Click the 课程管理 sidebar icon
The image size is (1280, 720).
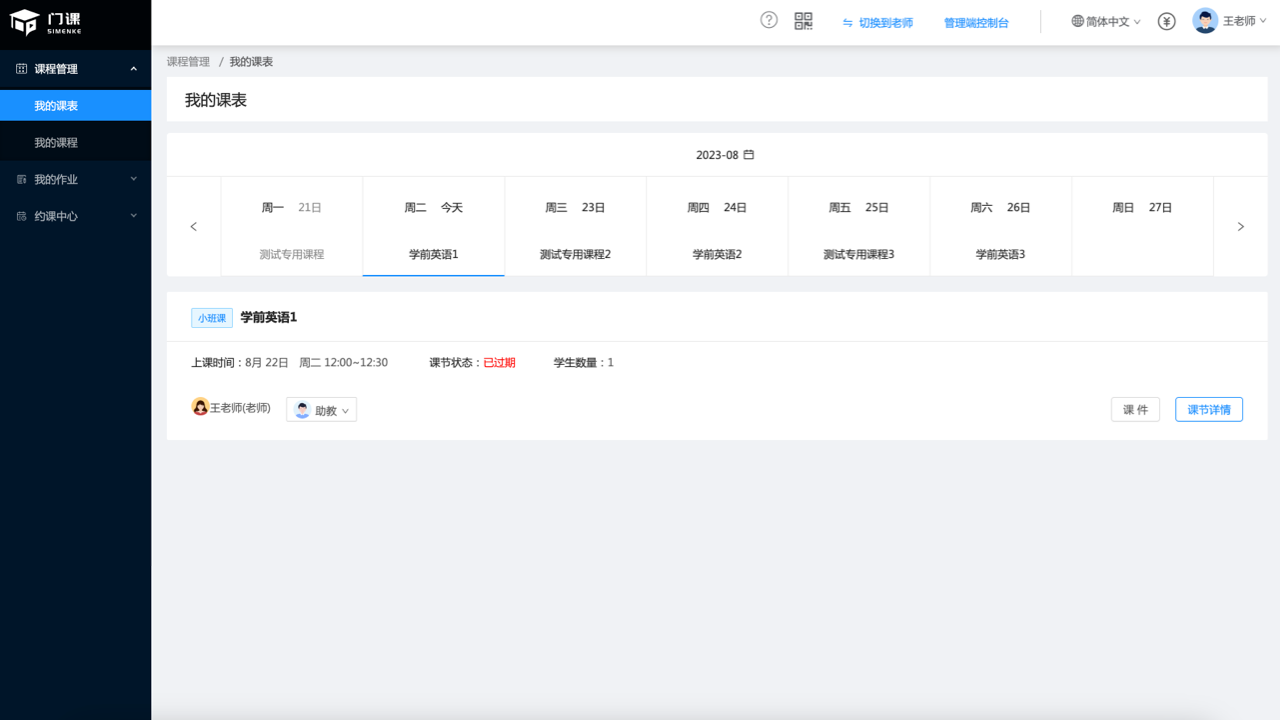pyautogui.click(x=21, y=68)
